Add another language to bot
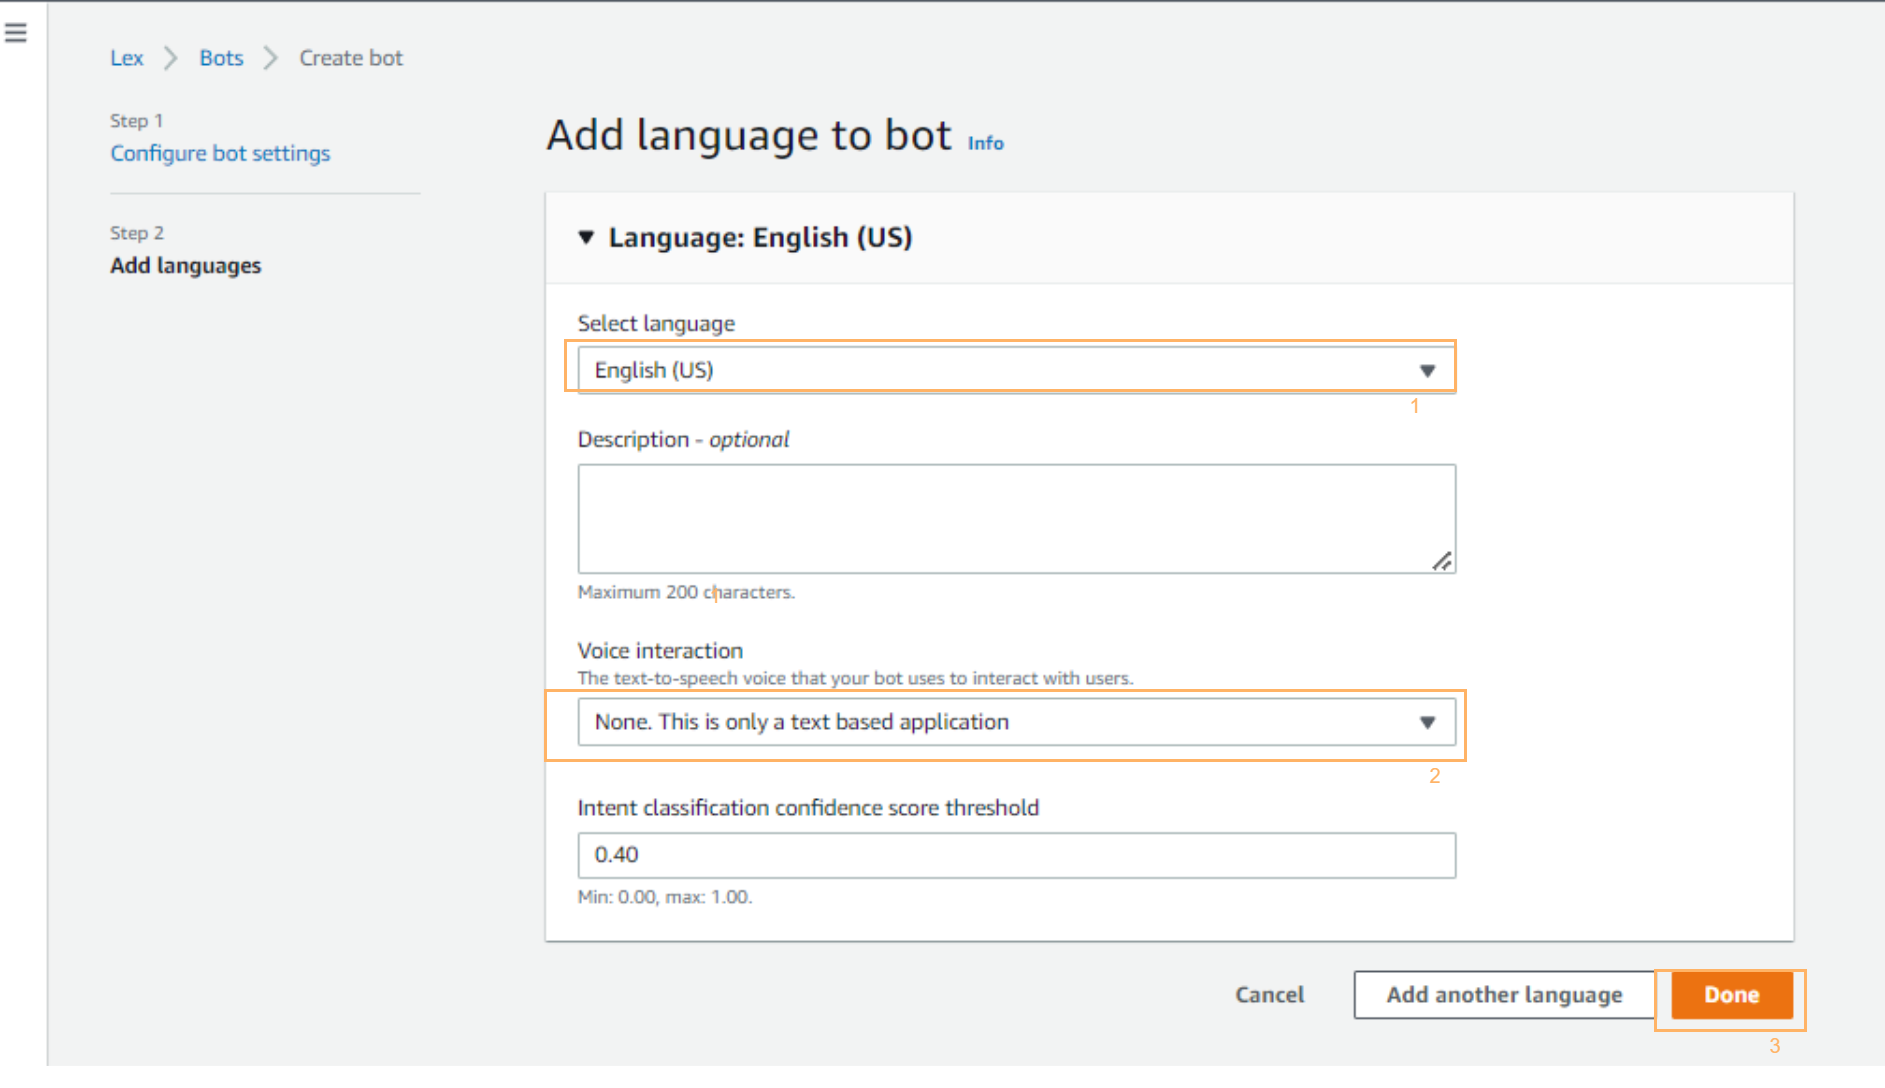The image size is (1885, 1088). (x=1504, y=995)
